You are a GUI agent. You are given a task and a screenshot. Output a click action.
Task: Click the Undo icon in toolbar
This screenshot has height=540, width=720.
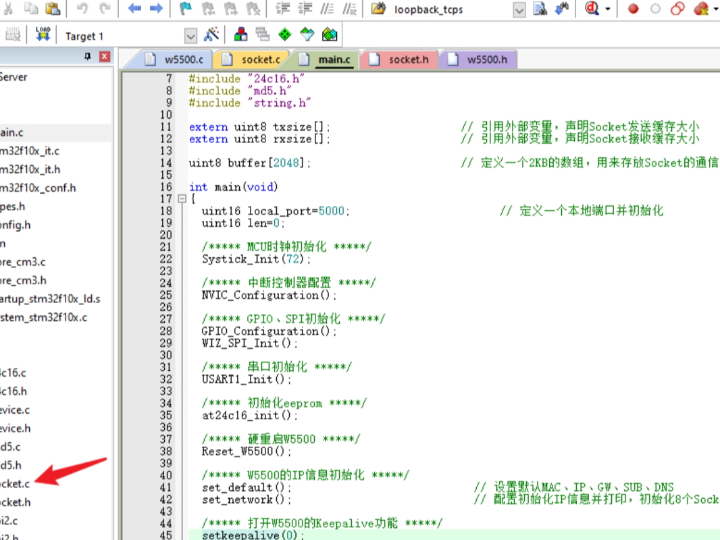[x=82, y=9]
